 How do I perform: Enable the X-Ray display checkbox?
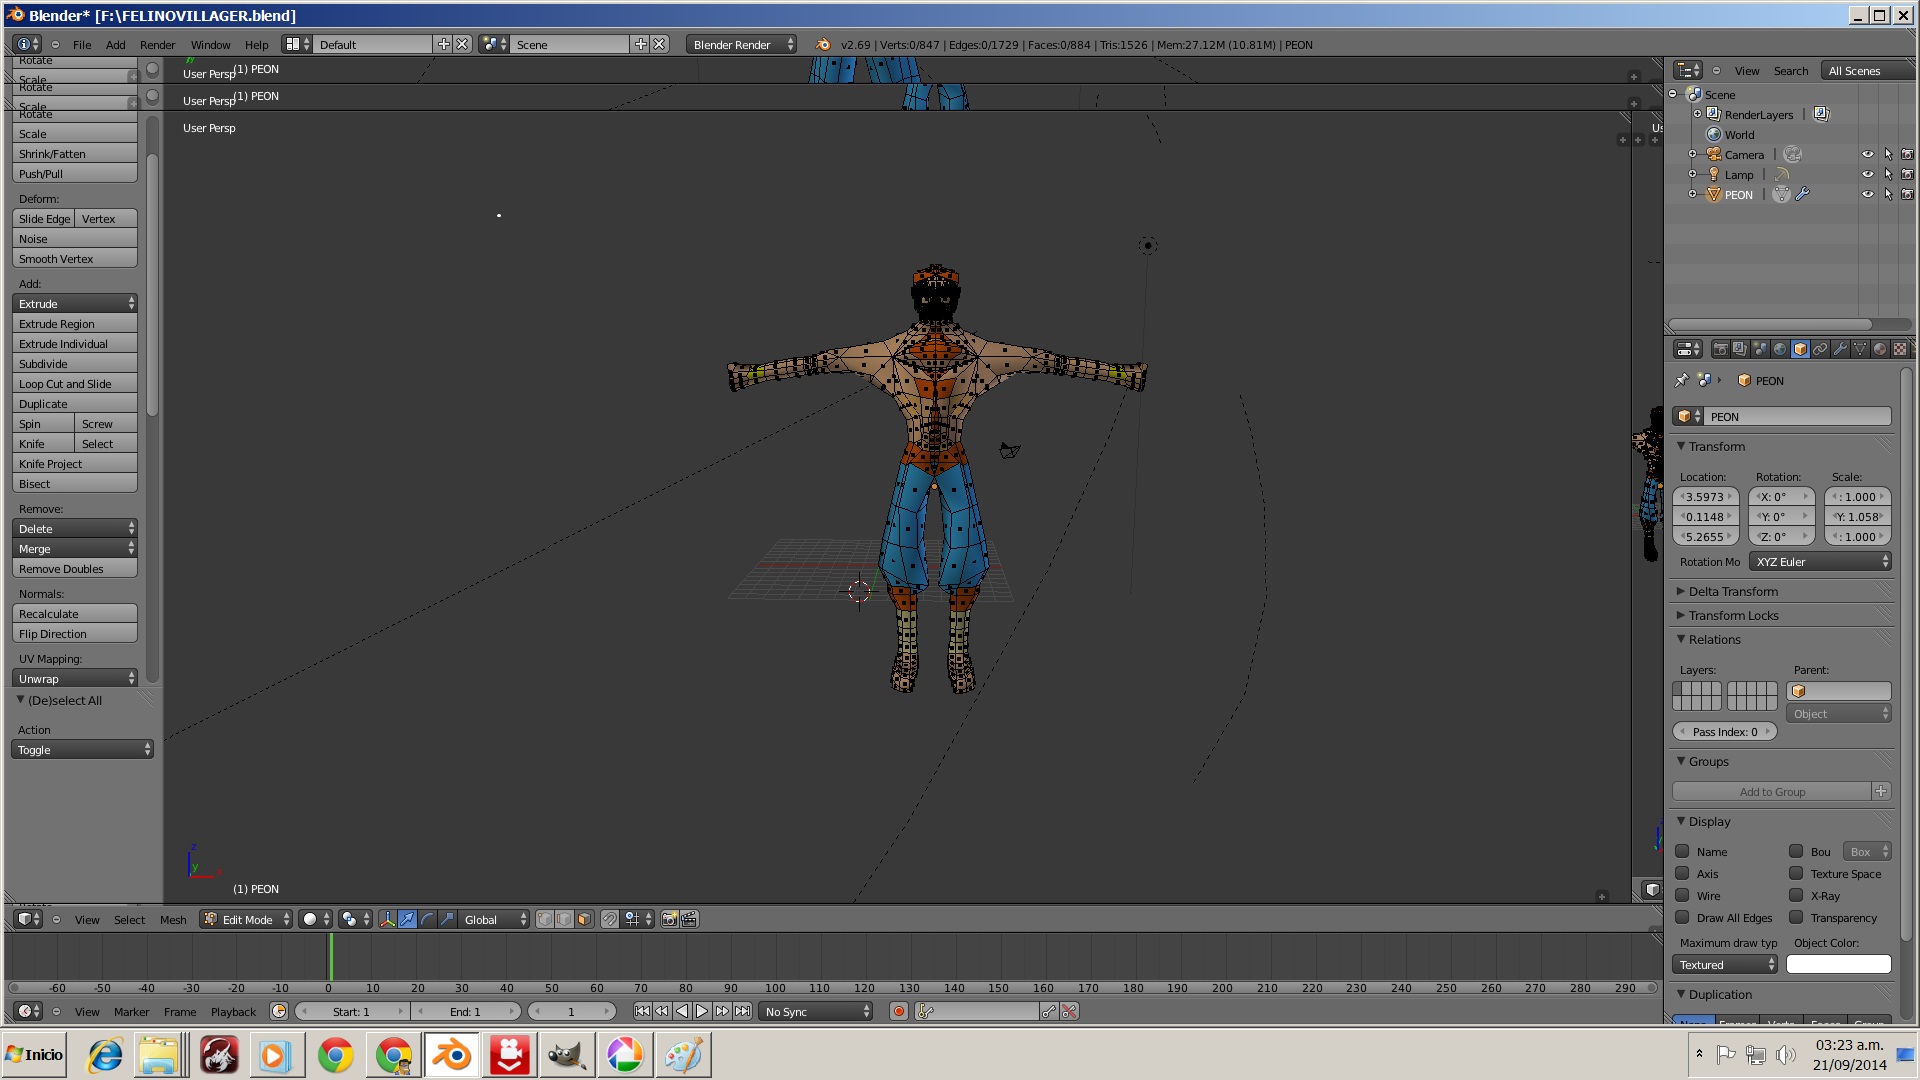tap(1796, 896)
